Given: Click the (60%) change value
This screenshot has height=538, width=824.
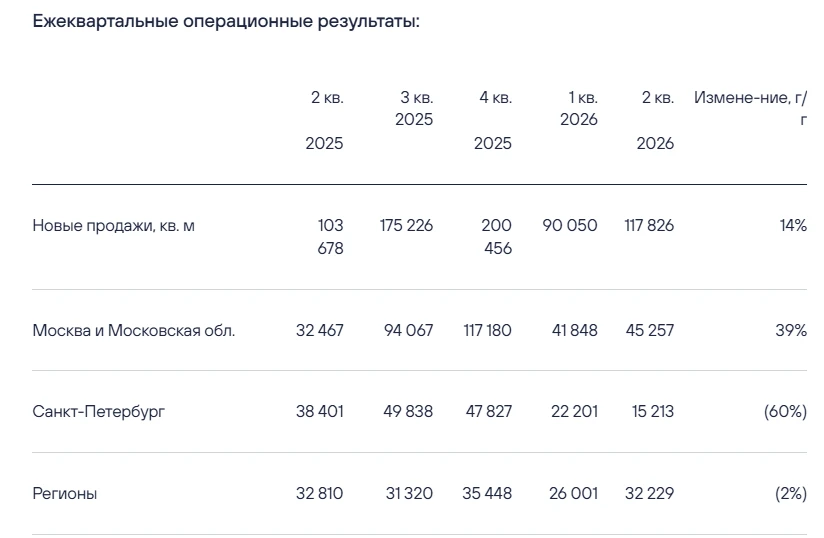Looking at the screenshot, I should 785,411.
